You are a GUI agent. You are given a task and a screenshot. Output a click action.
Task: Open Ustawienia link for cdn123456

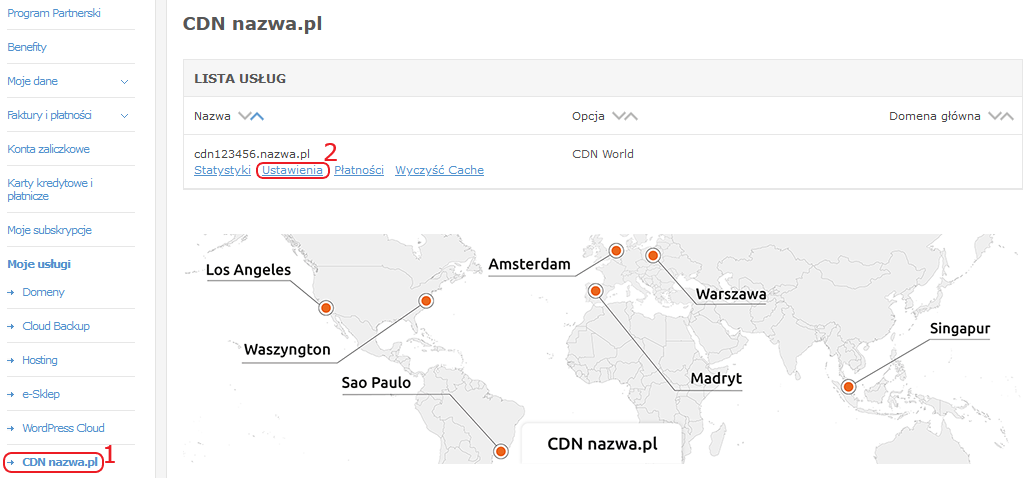[x=292, y=170]
